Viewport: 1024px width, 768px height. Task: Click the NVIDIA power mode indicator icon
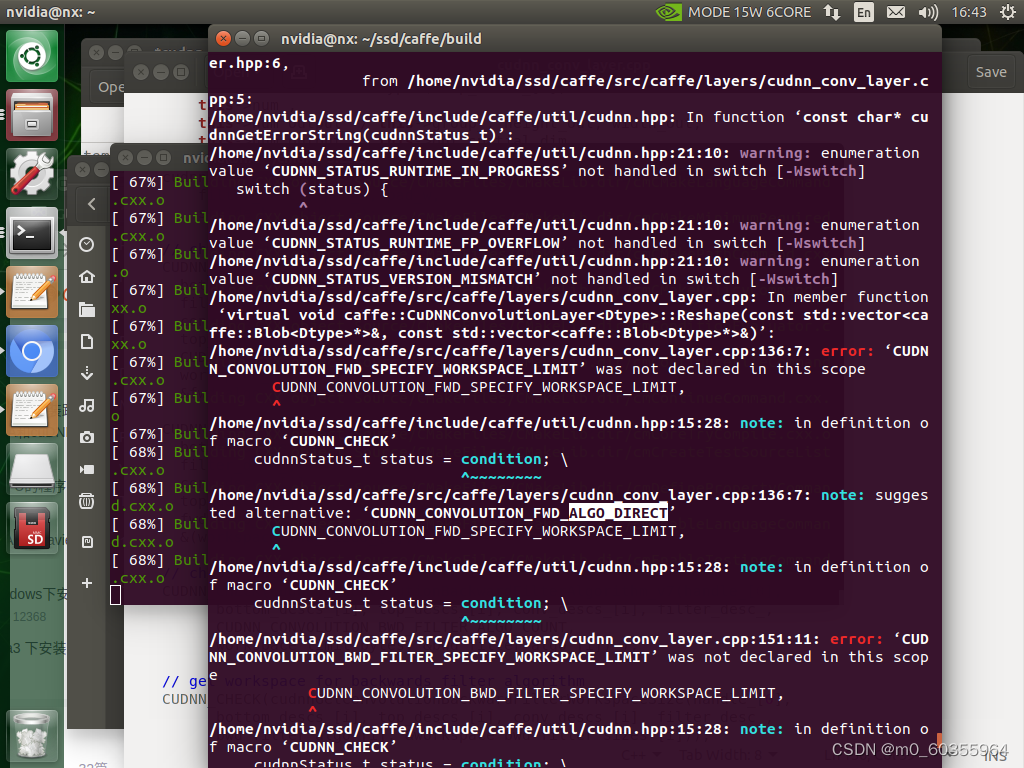tap(669, 12)
